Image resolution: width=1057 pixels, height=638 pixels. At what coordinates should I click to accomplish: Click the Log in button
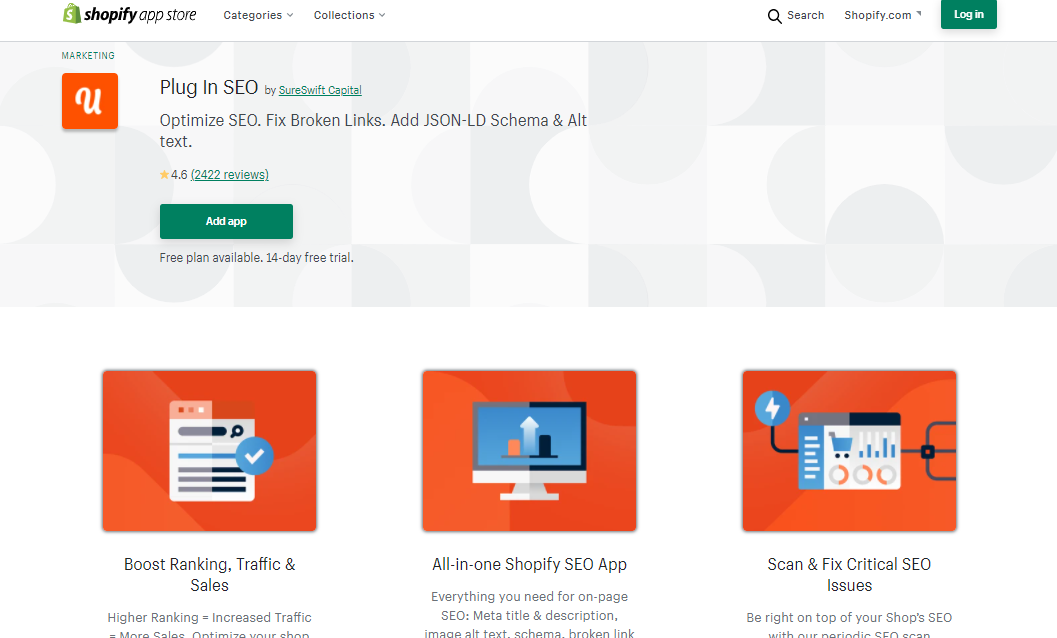tap(969, 14)
